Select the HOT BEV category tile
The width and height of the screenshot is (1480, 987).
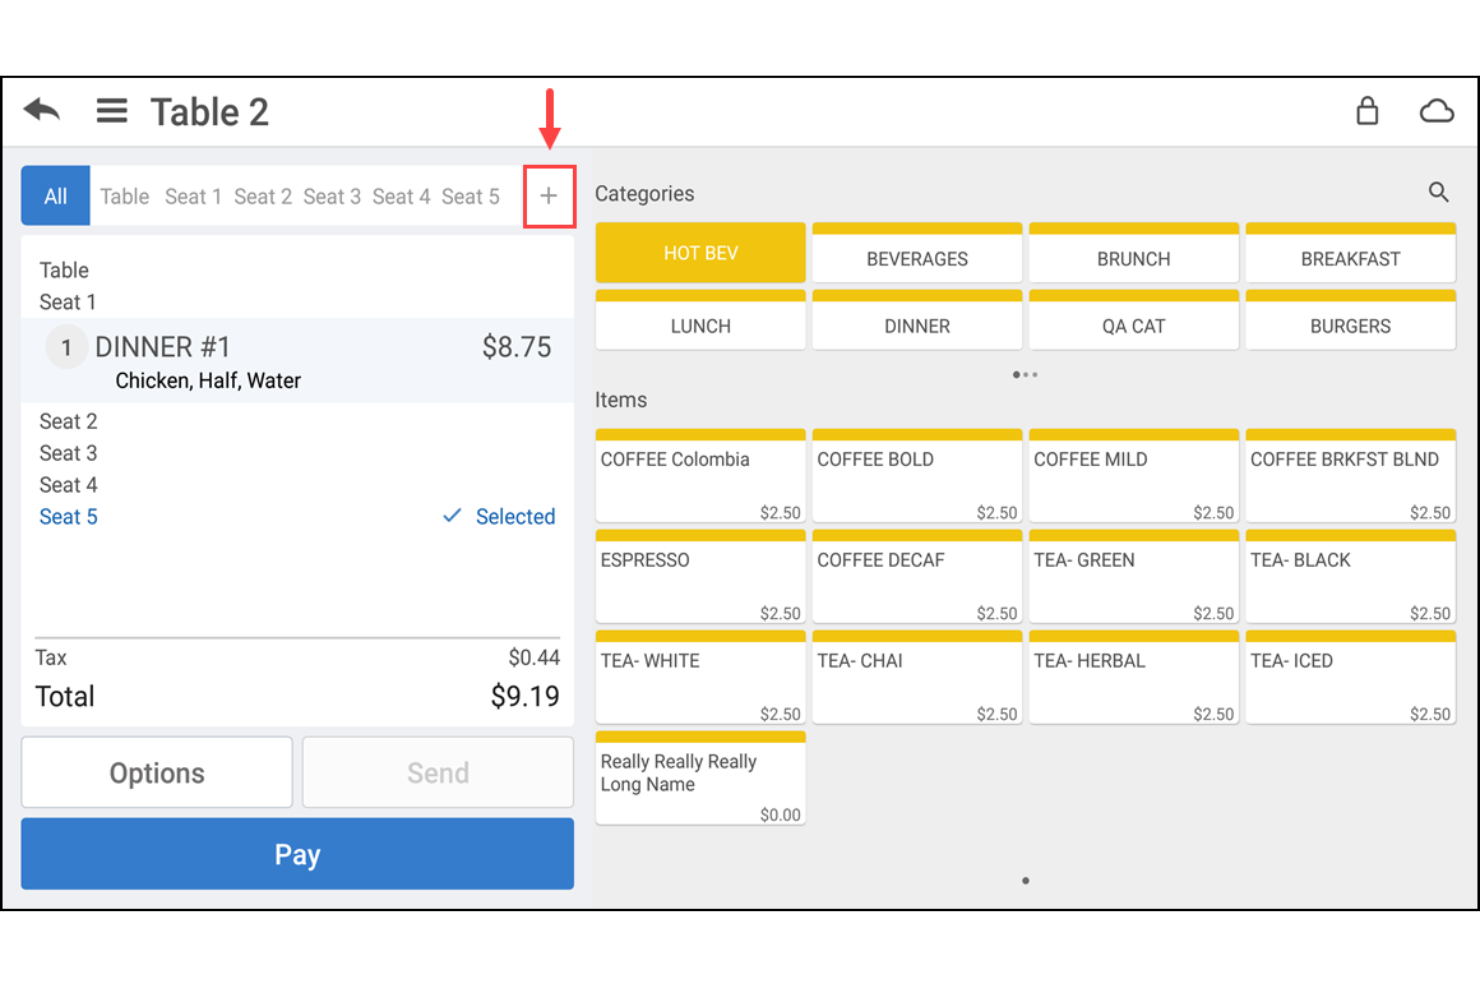click(699, 252)
